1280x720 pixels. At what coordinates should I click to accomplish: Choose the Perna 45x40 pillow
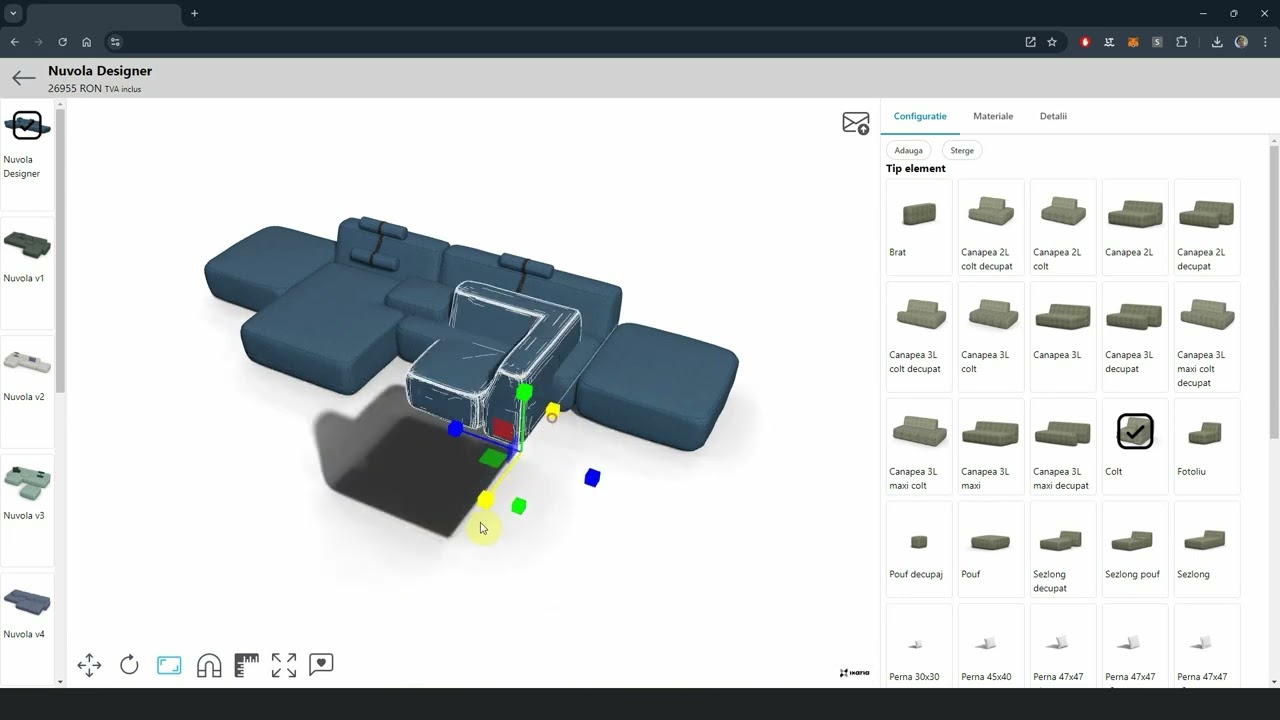tap(991, 646)
